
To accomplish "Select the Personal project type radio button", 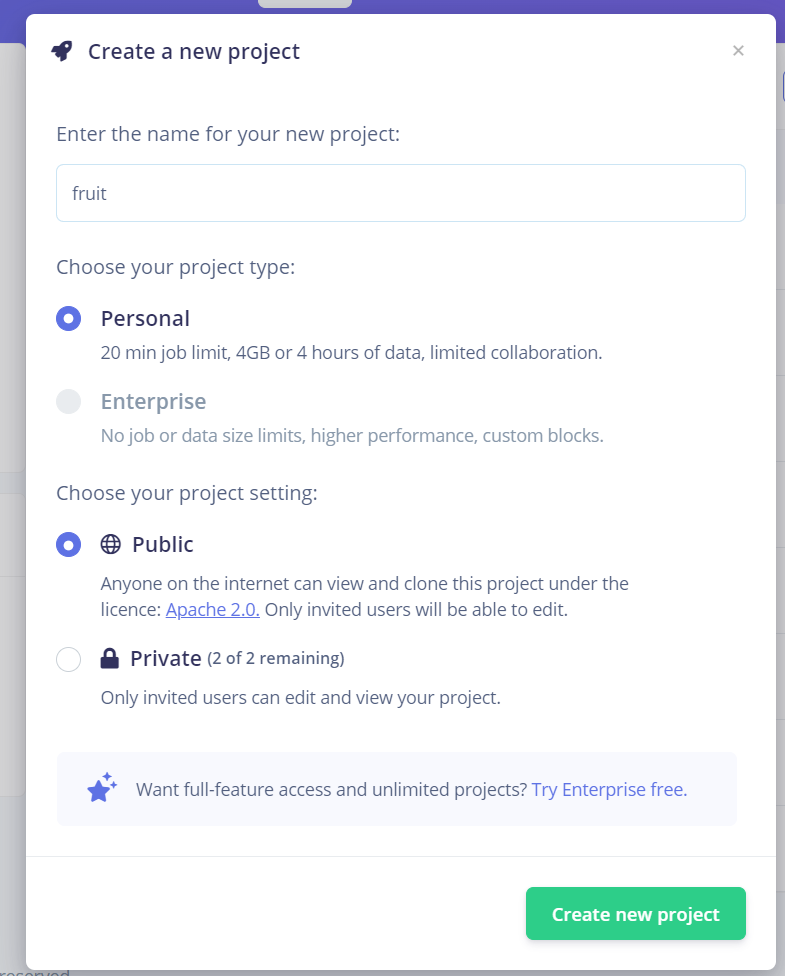I will pyautogui.click(x=68, y=319).
